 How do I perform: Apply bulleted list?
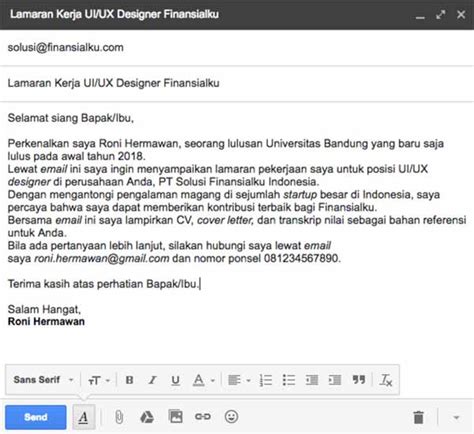point(289,380)
